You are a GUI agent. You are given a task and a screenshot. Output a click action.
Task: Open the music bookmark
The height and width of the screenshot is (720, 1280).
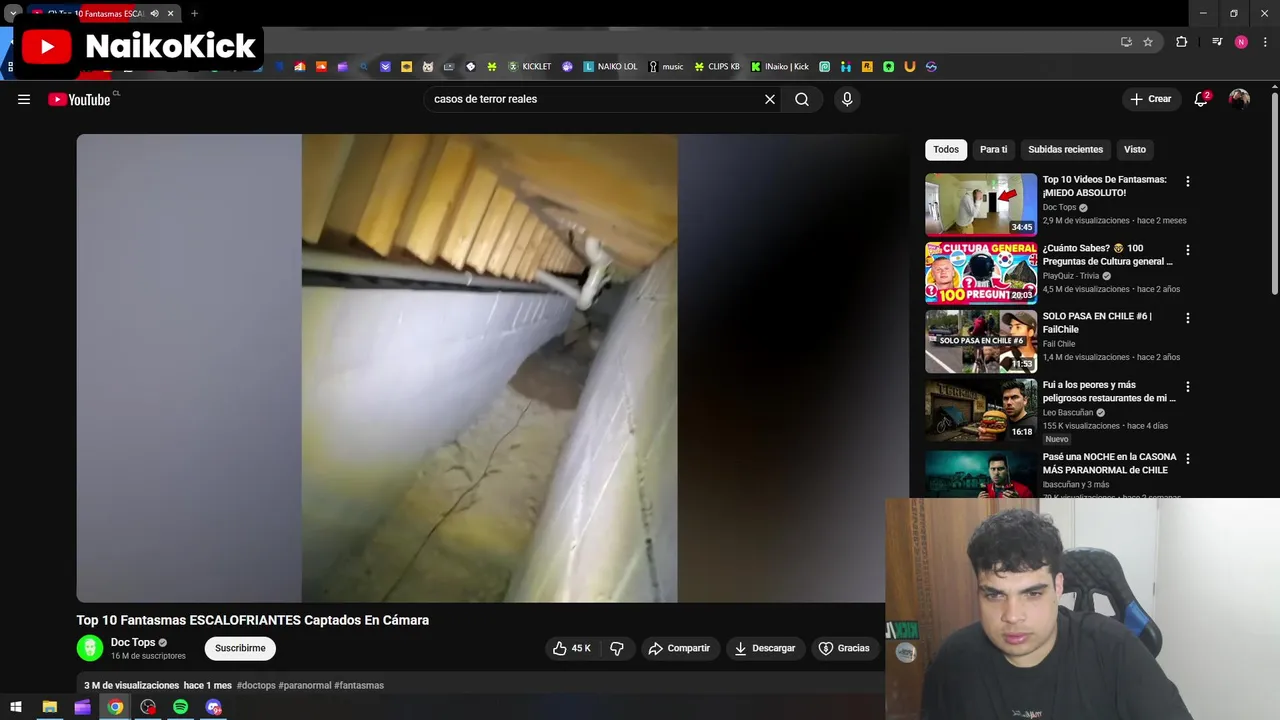coord(666,67)
